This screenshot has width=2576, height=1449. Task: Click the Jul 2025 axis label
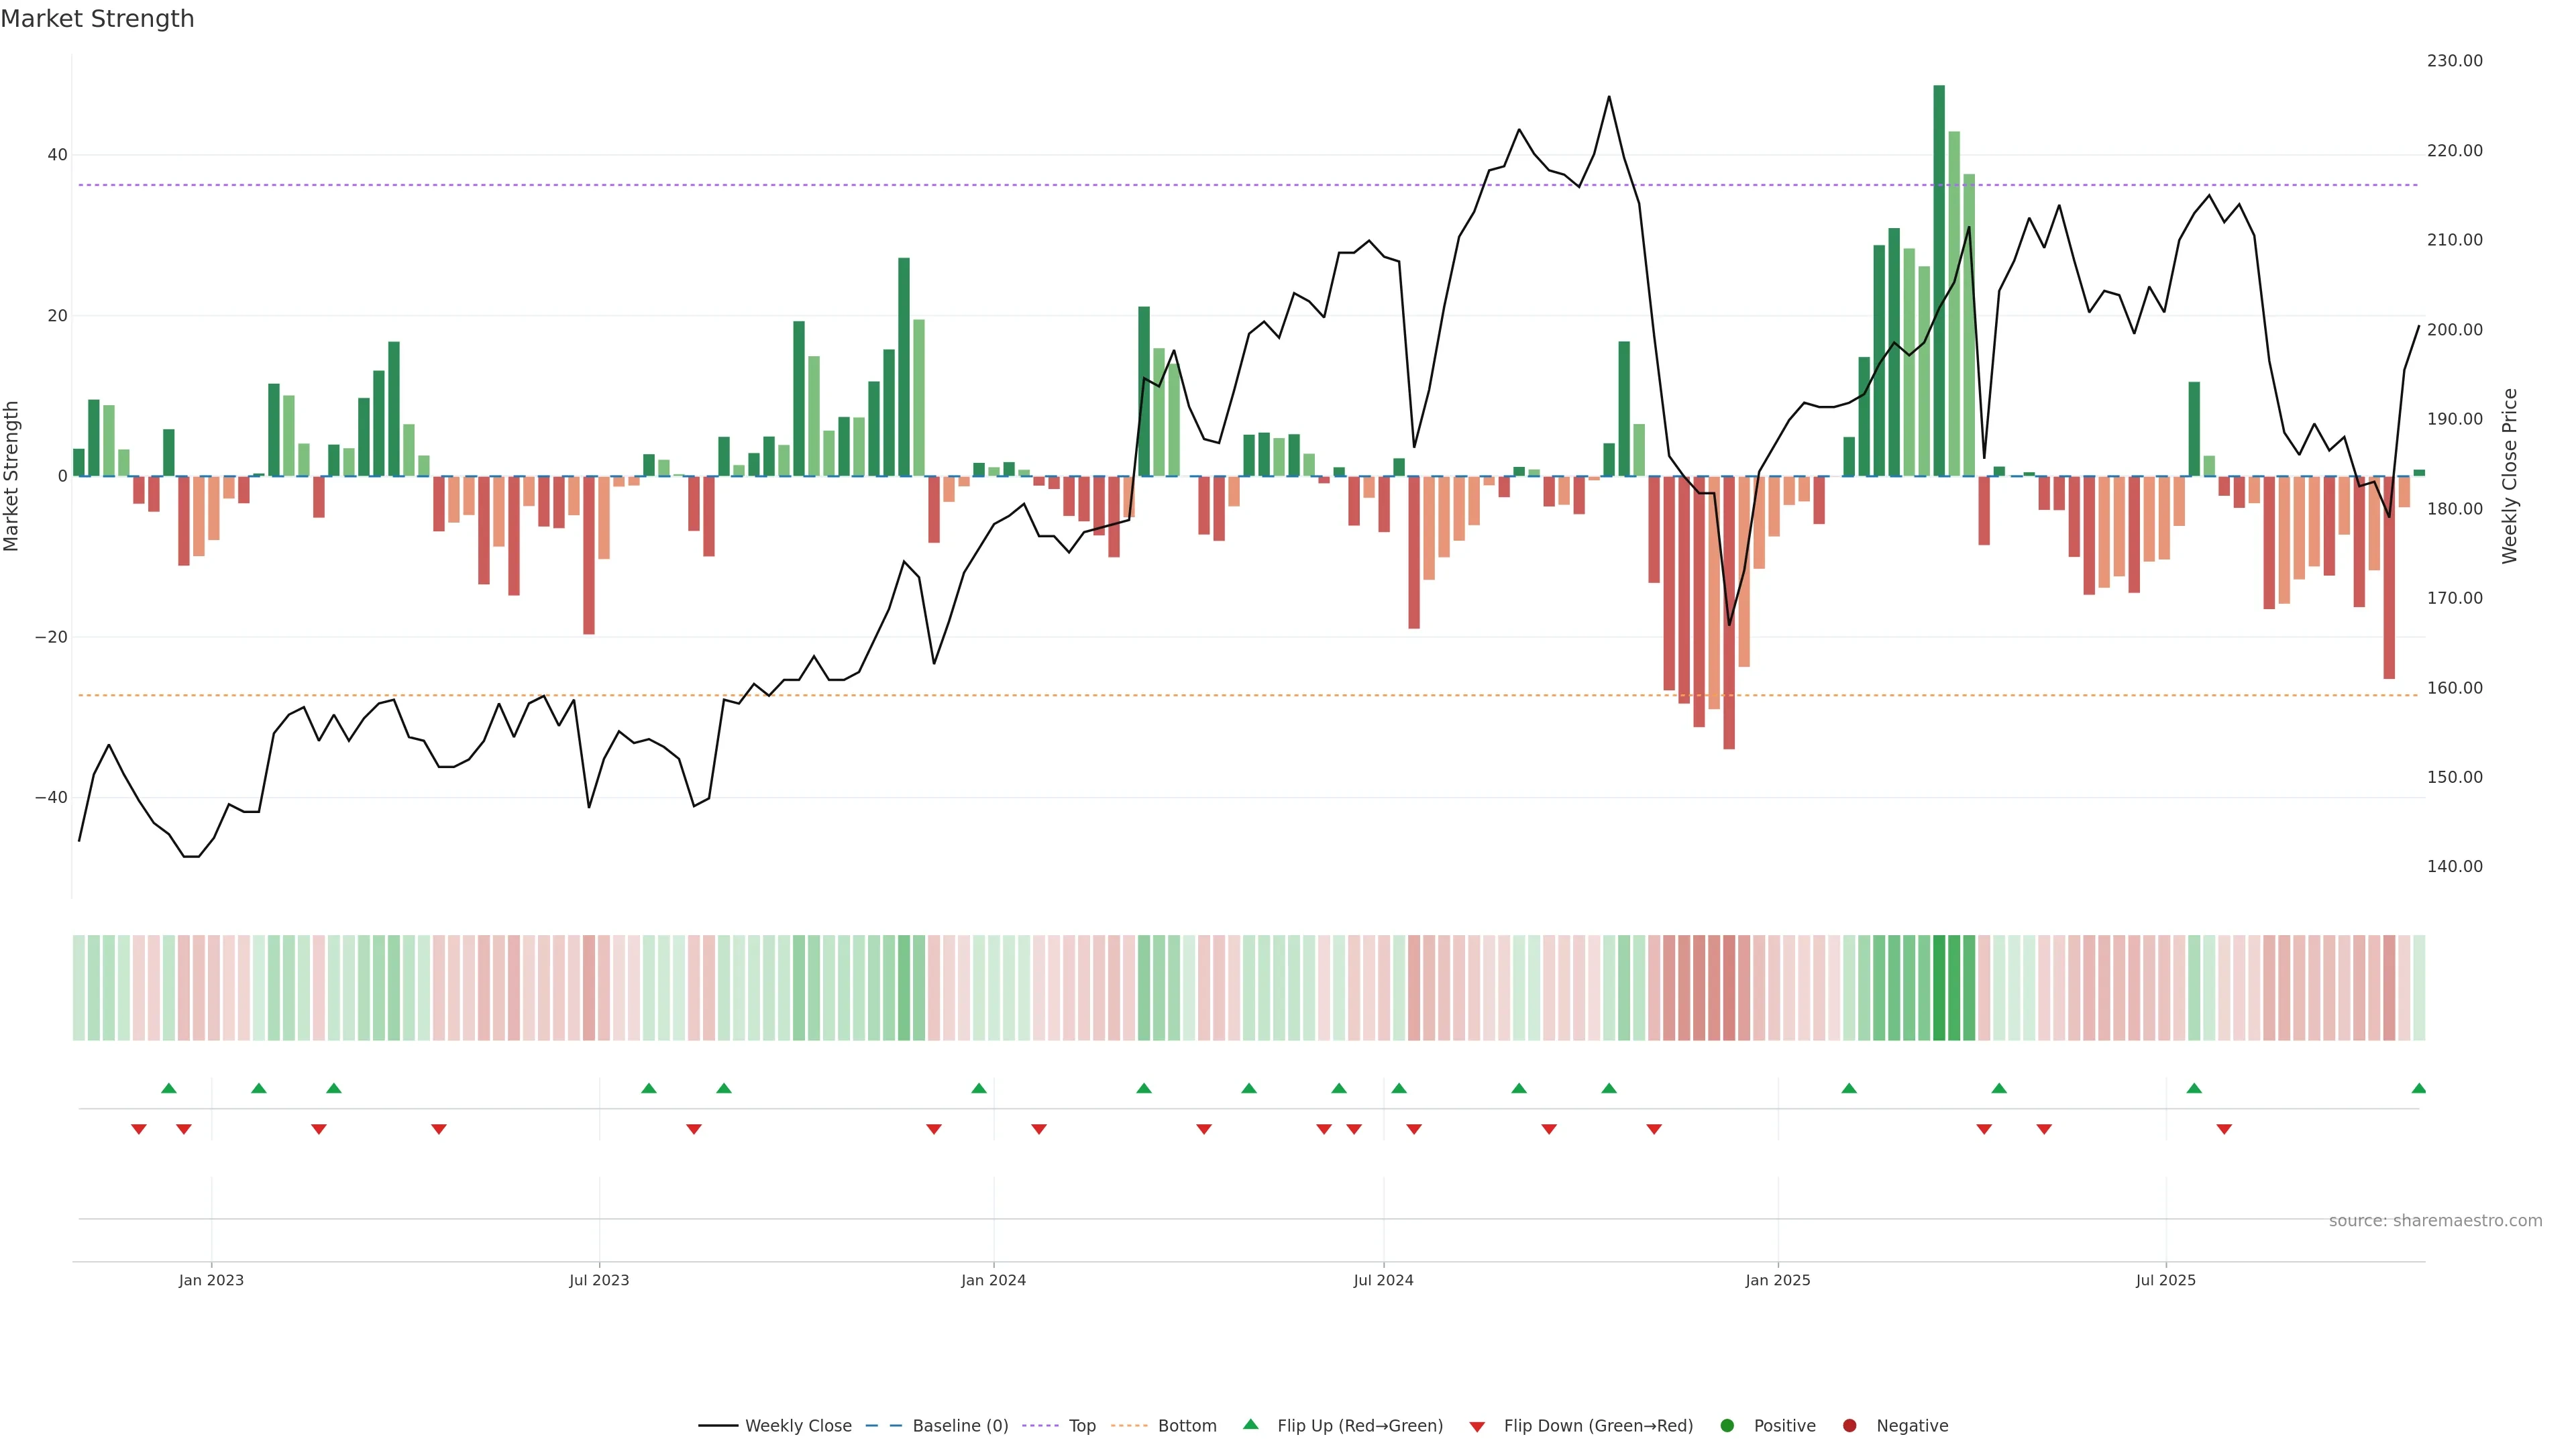click(x=2165, y=1280)
